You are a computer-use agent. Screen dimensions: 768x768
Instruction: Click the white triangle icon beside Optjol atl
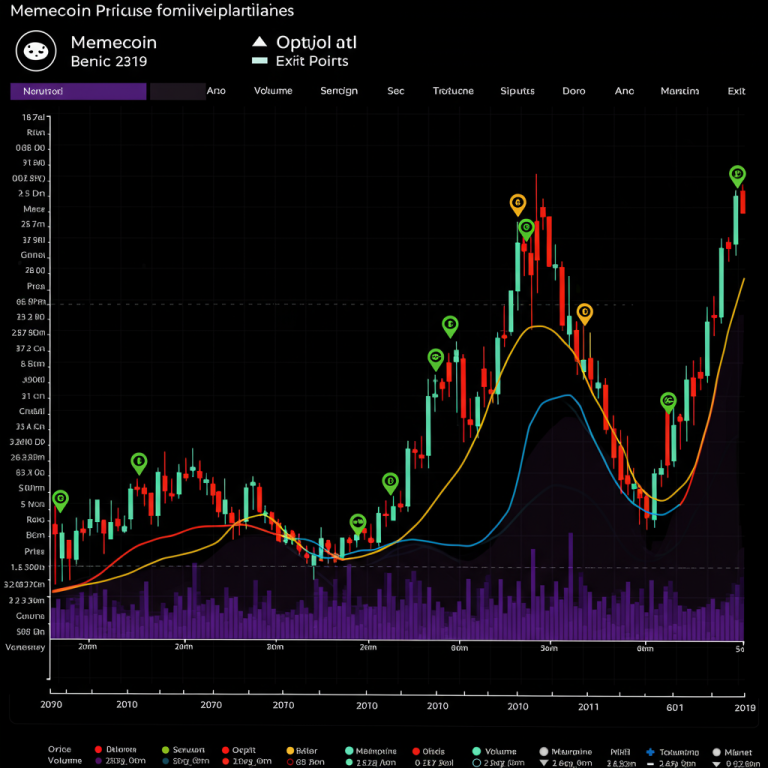coord(260,42)
